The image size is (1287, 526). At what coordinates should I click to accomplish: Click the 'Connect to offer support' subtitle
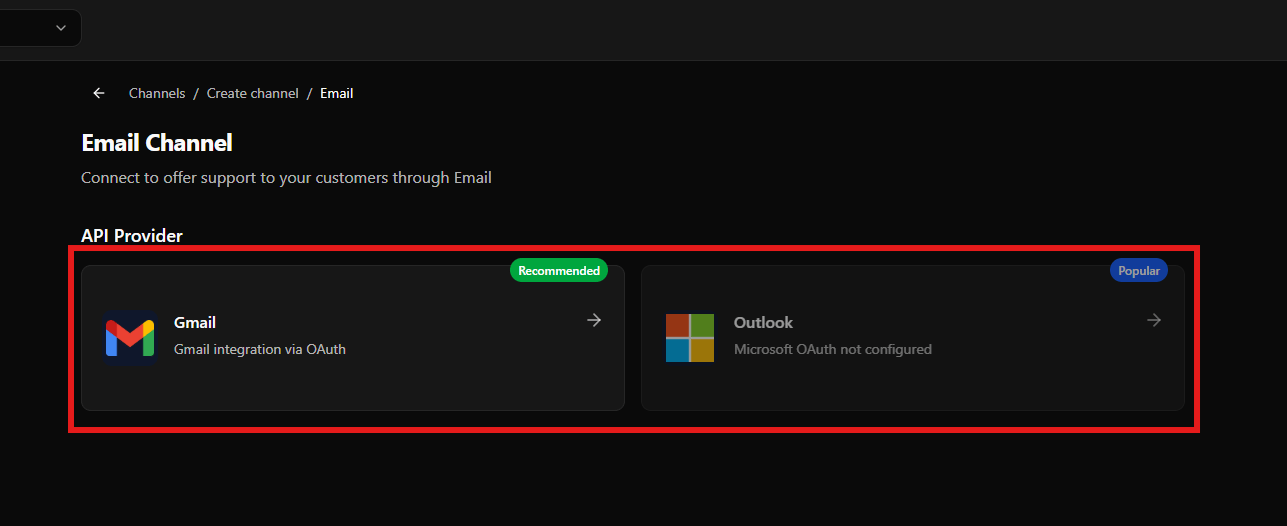click(286, 178)
